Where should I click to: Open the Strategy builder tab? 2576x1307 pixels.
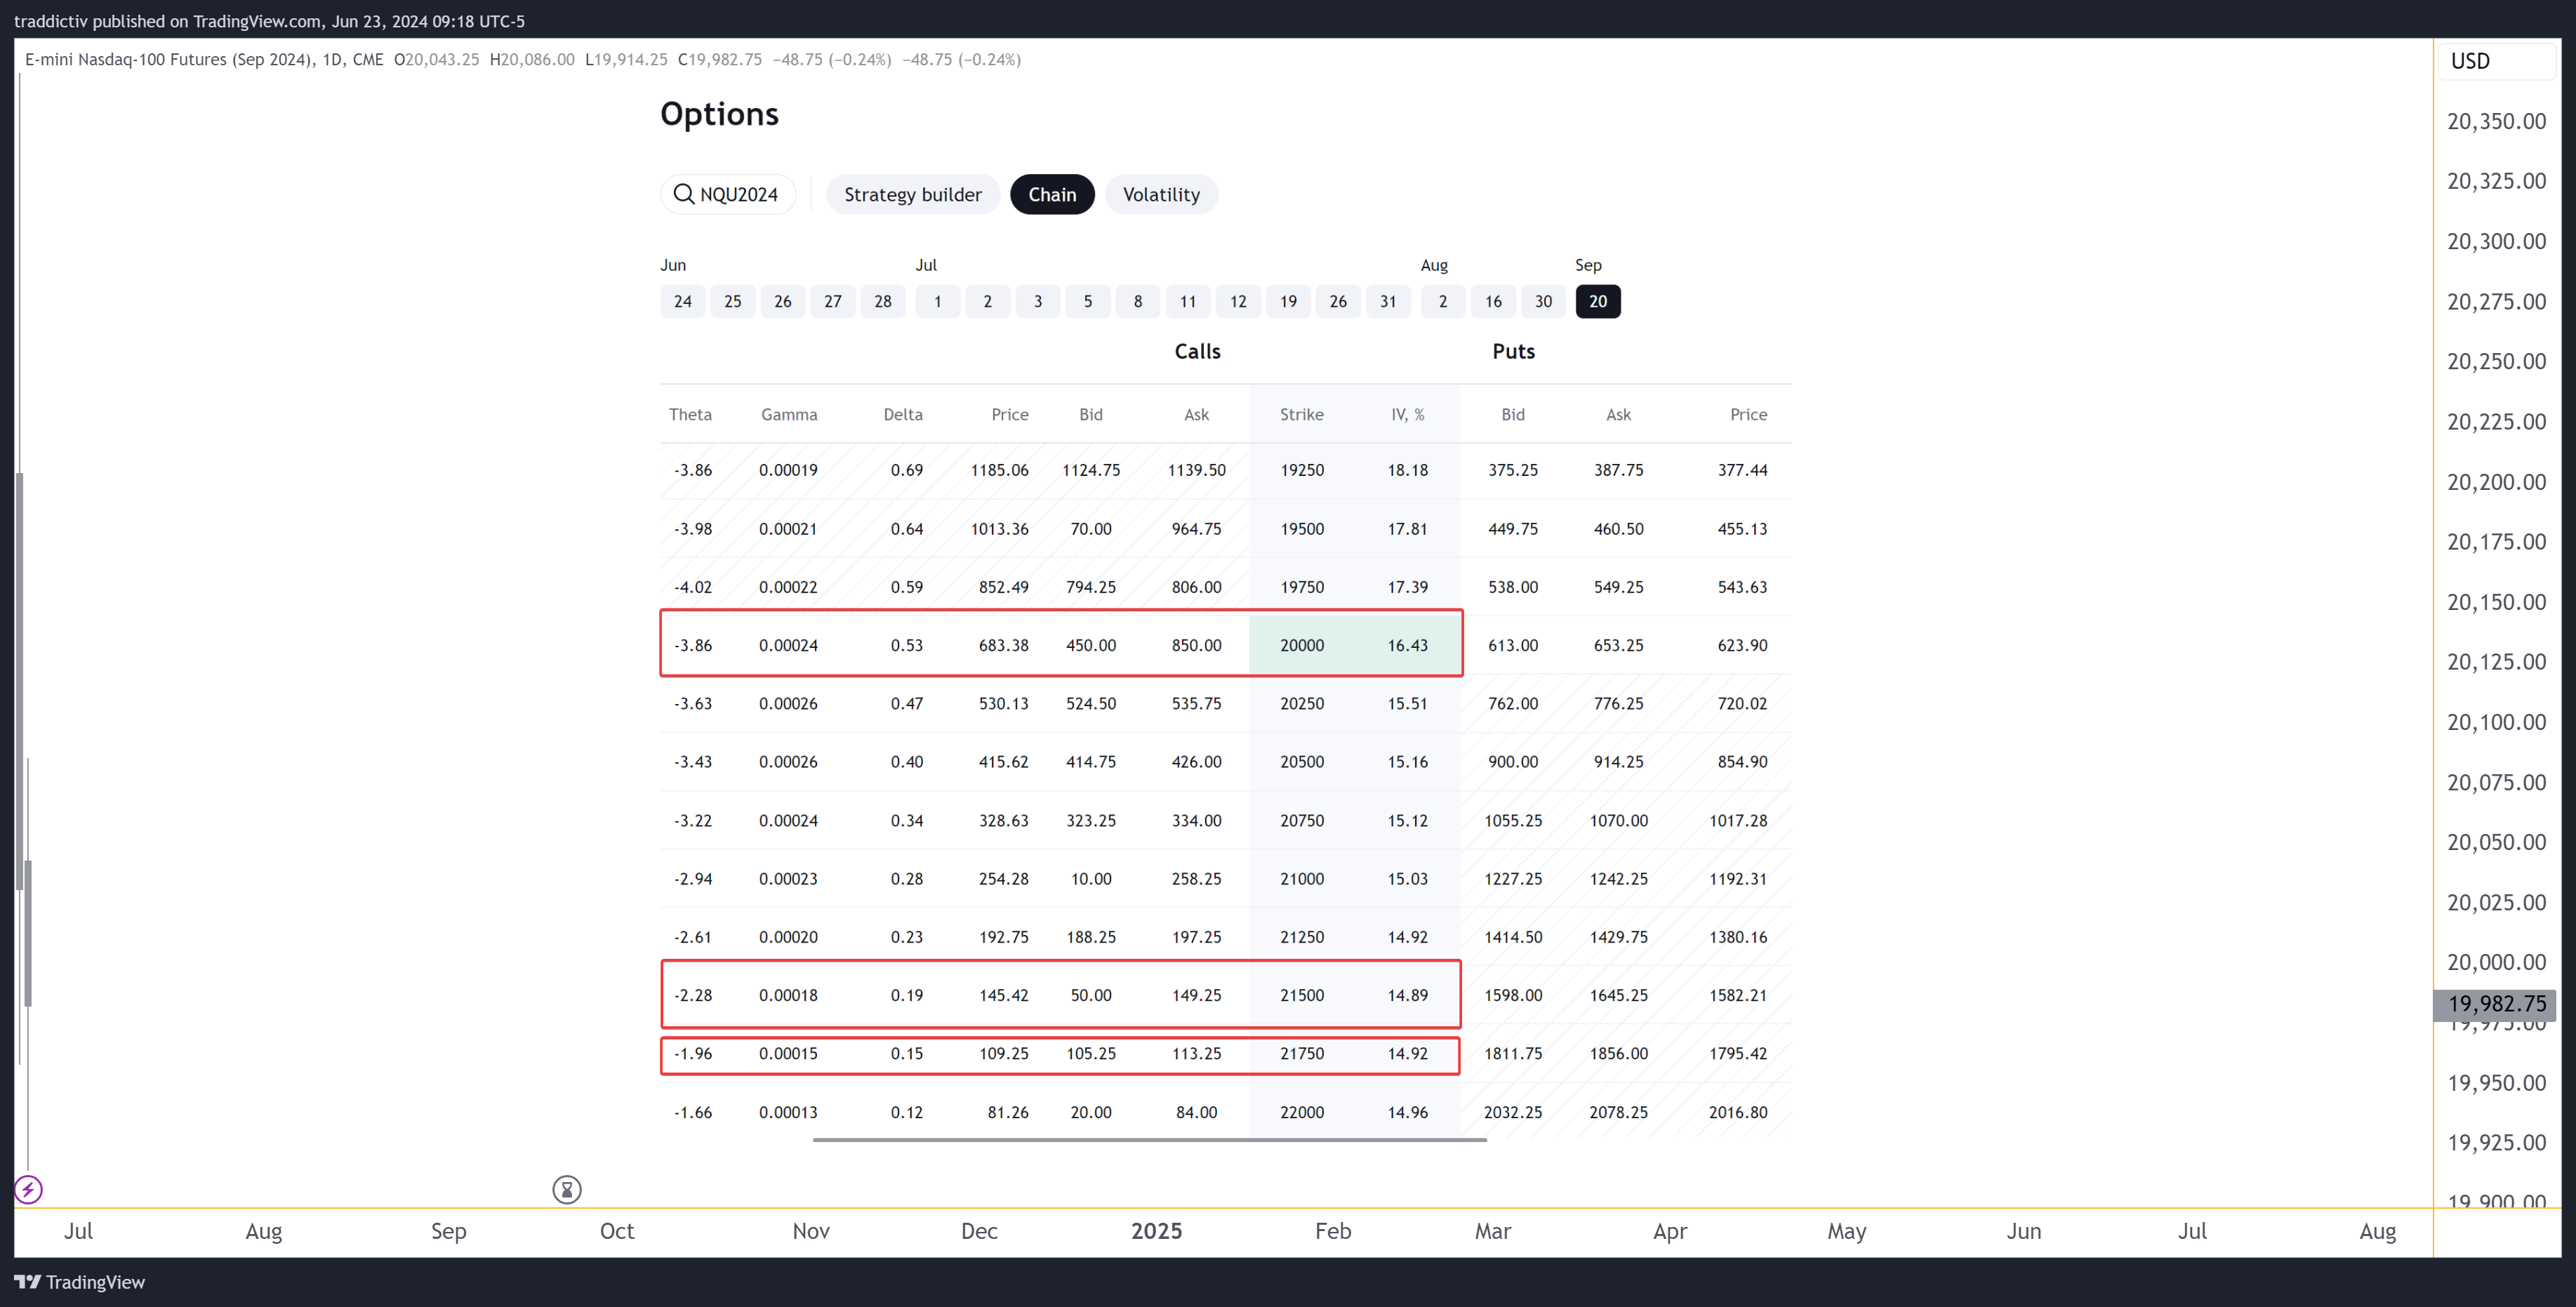click(913, 194)
